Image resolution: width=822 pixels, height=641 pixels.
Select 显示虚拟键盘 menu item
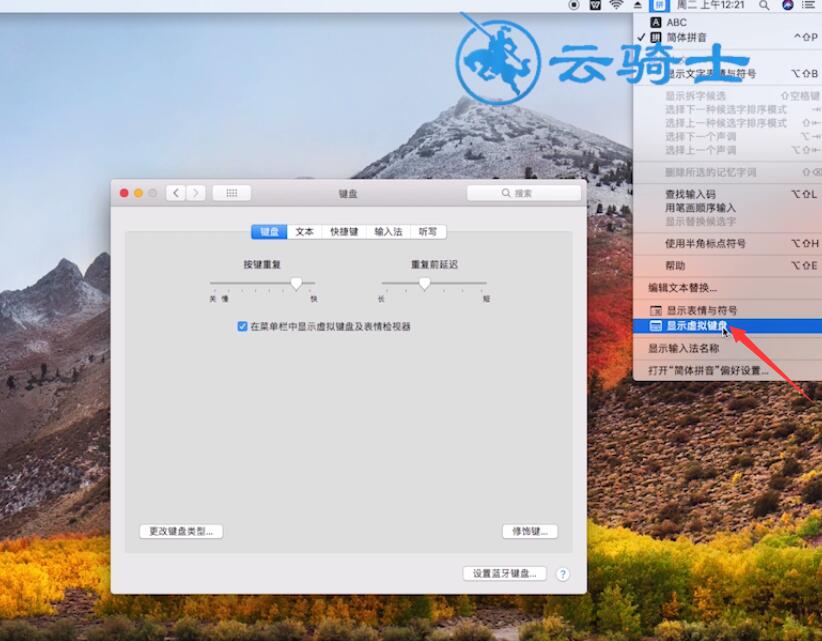coord(728,326)
